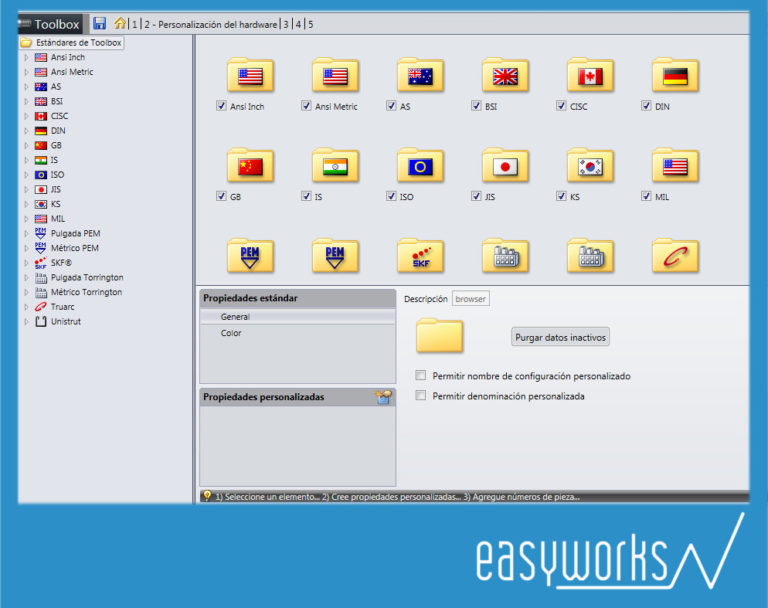Expand the SKF® tree node
This screenshot has width=768, height=608.
click(x=26, y=263)
